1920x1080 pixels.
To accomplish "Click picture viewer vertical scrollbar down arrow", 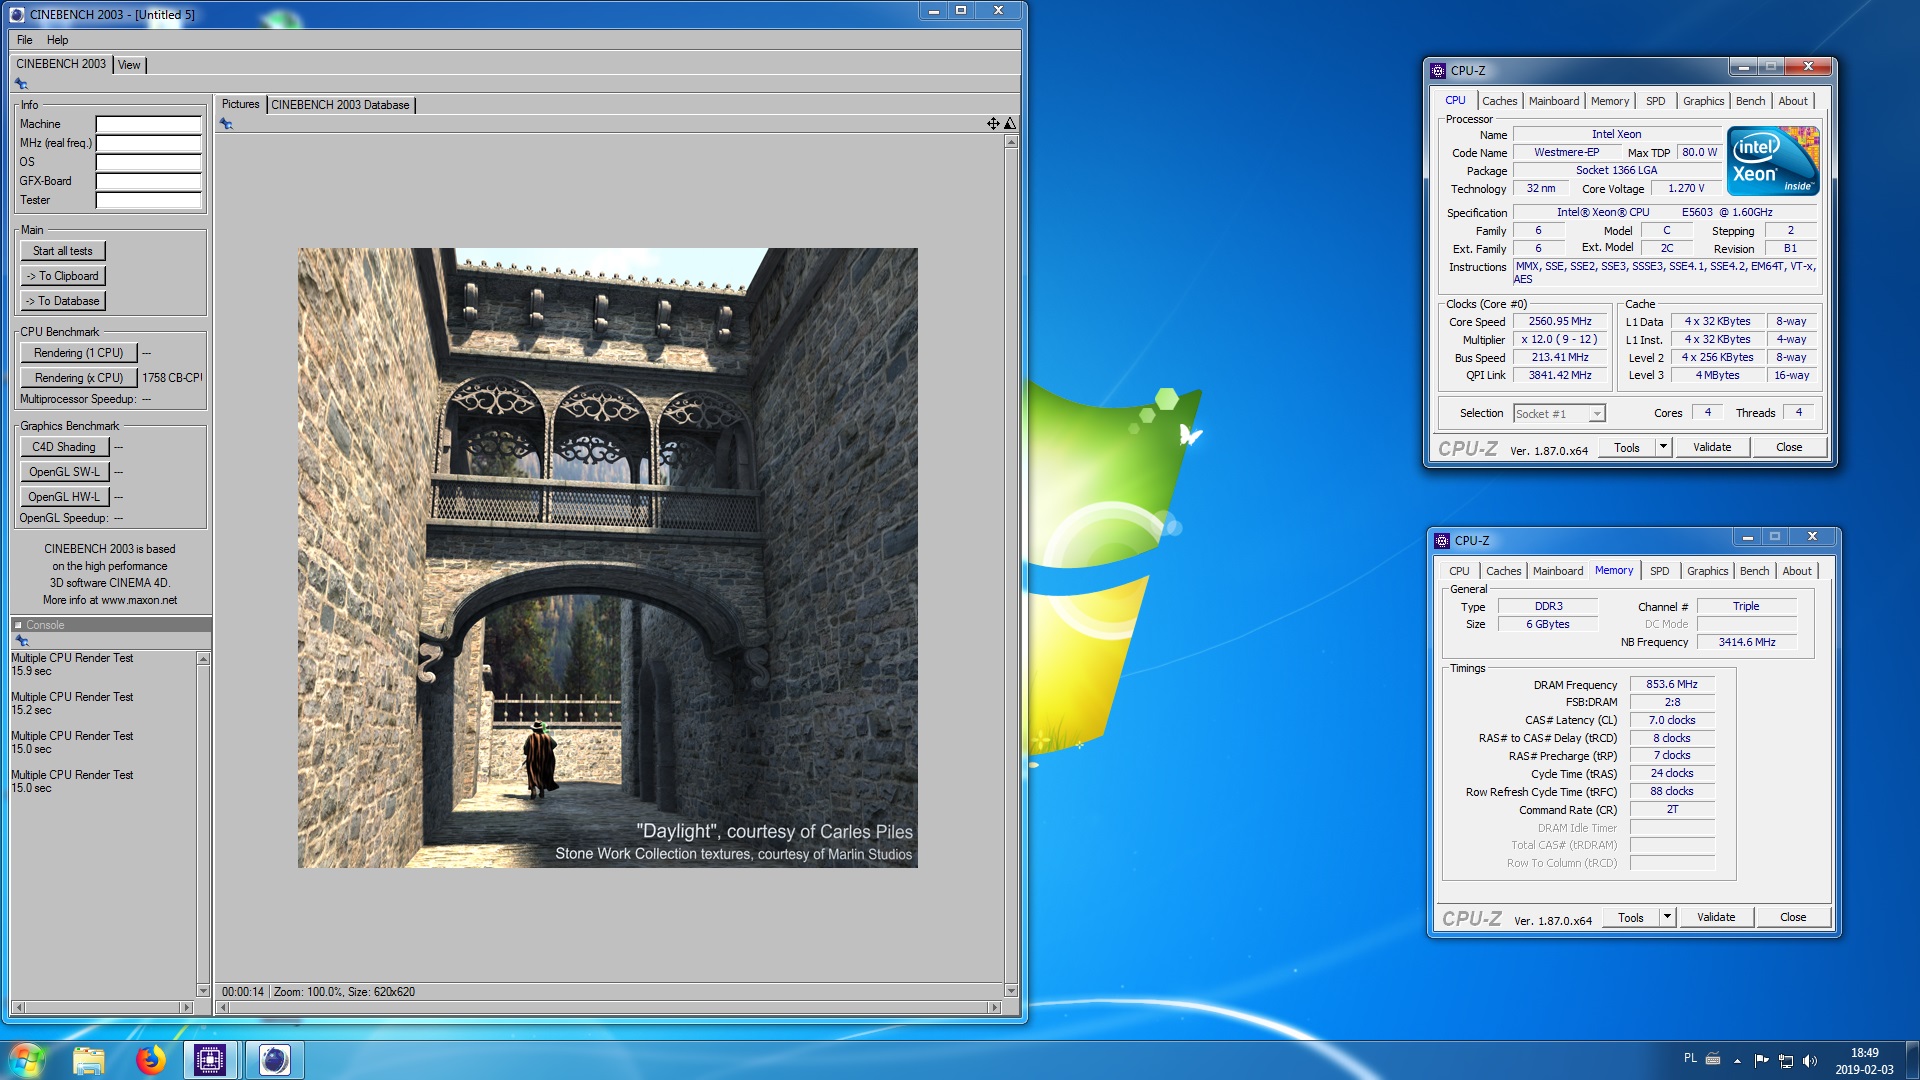I will tap(1011, 990).
